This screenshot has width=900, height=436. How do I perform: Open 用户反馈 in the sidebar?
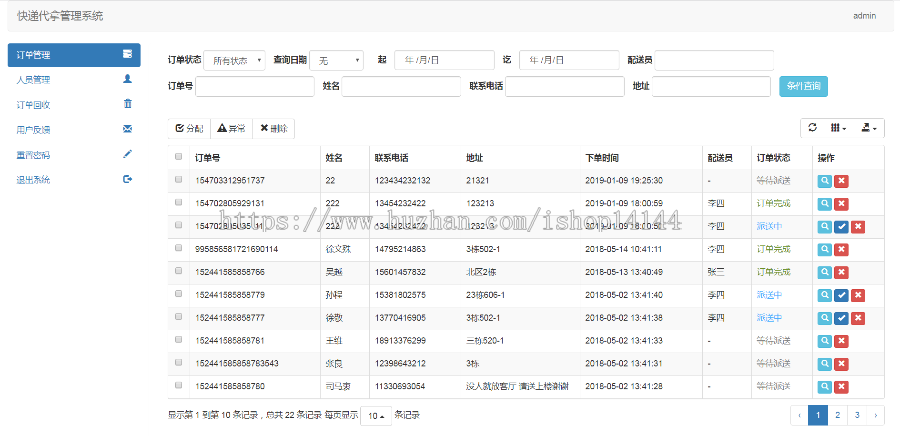pyautogui.click(x=74, y=130)
